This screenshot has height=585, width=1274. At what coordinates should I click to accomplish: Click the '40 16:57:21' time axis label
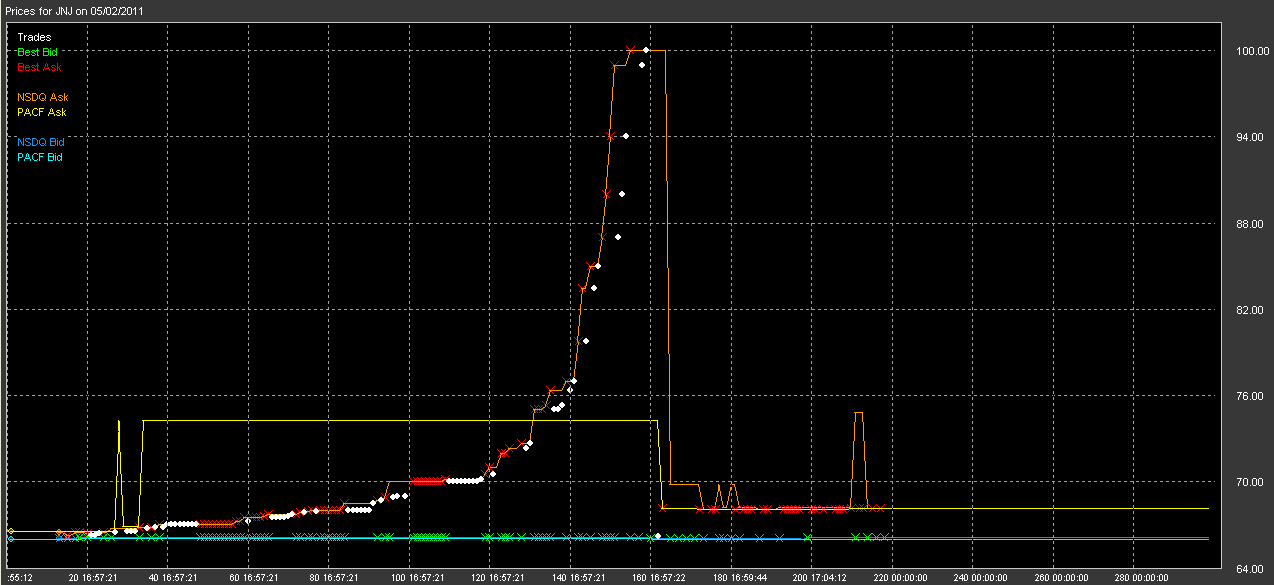point(172,577)
